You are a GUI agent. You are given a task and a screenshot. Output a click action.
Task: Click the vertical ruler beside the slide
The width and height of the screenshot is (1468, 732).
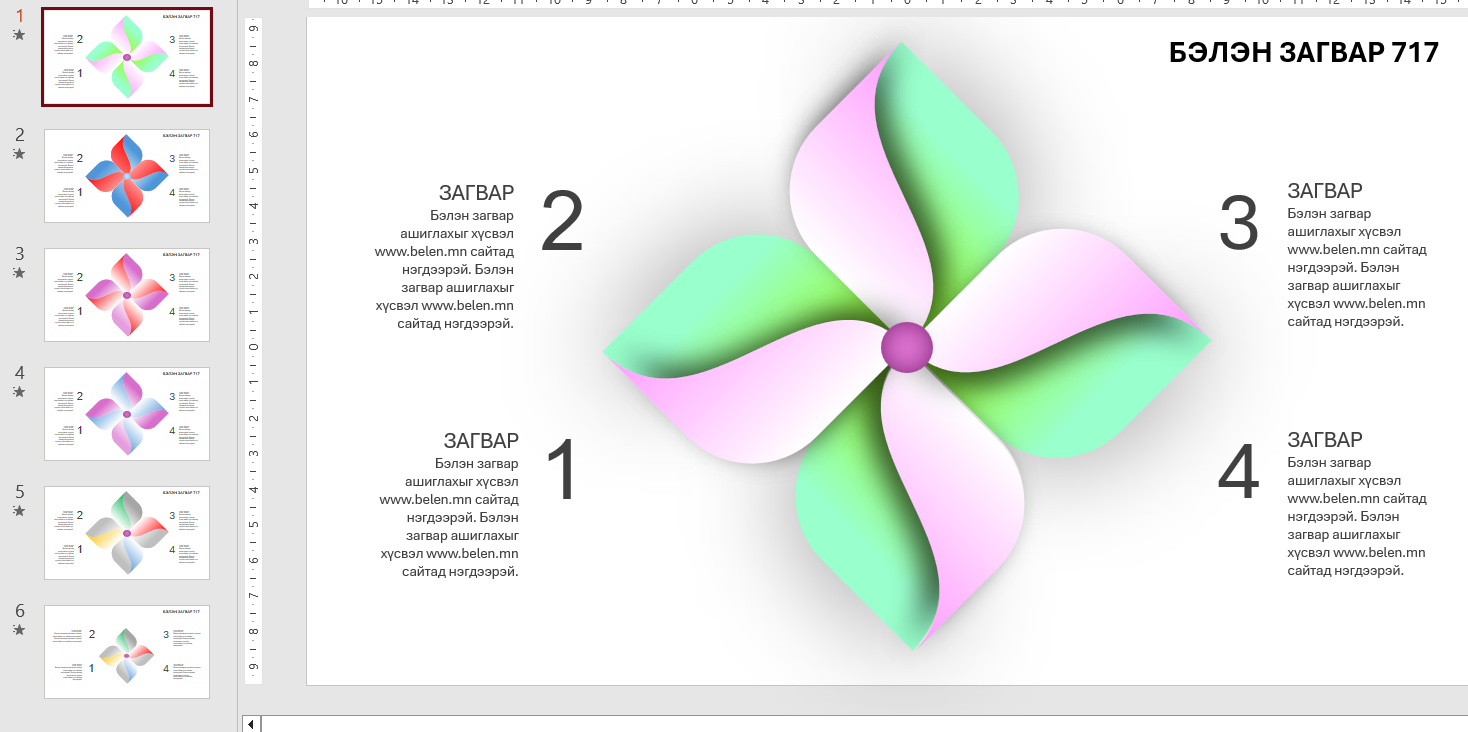tap(254, 350)
